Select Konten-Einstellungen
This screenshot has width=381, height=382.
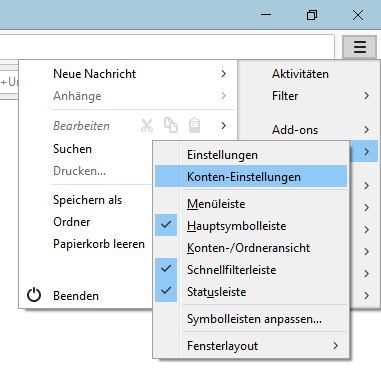[x=251, y=177]
